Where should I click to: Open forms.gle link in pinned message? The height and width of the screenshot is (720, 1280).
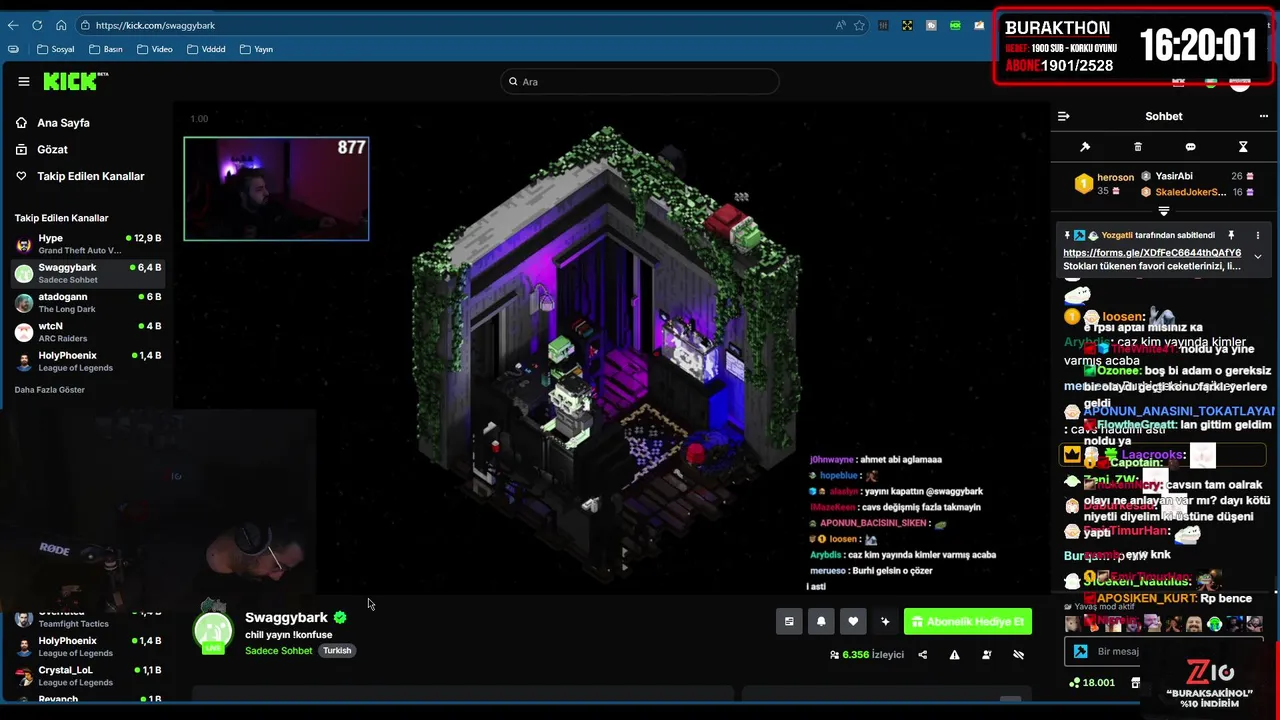point(1152,253)
